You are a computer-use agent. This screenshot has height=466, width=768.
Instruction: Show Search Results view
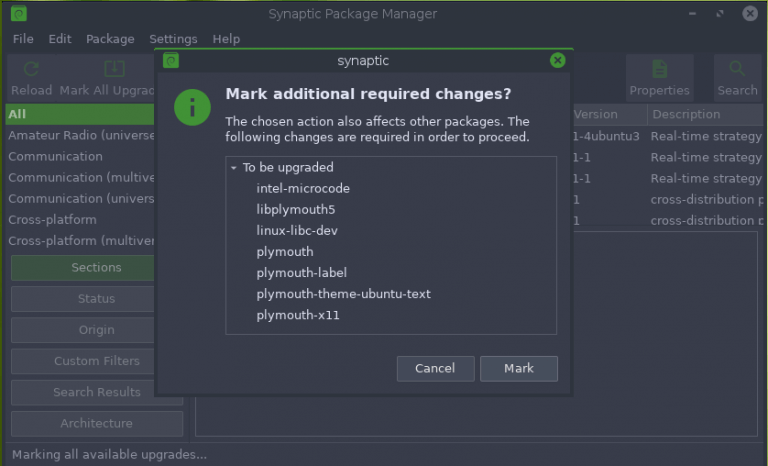[96, 392]
